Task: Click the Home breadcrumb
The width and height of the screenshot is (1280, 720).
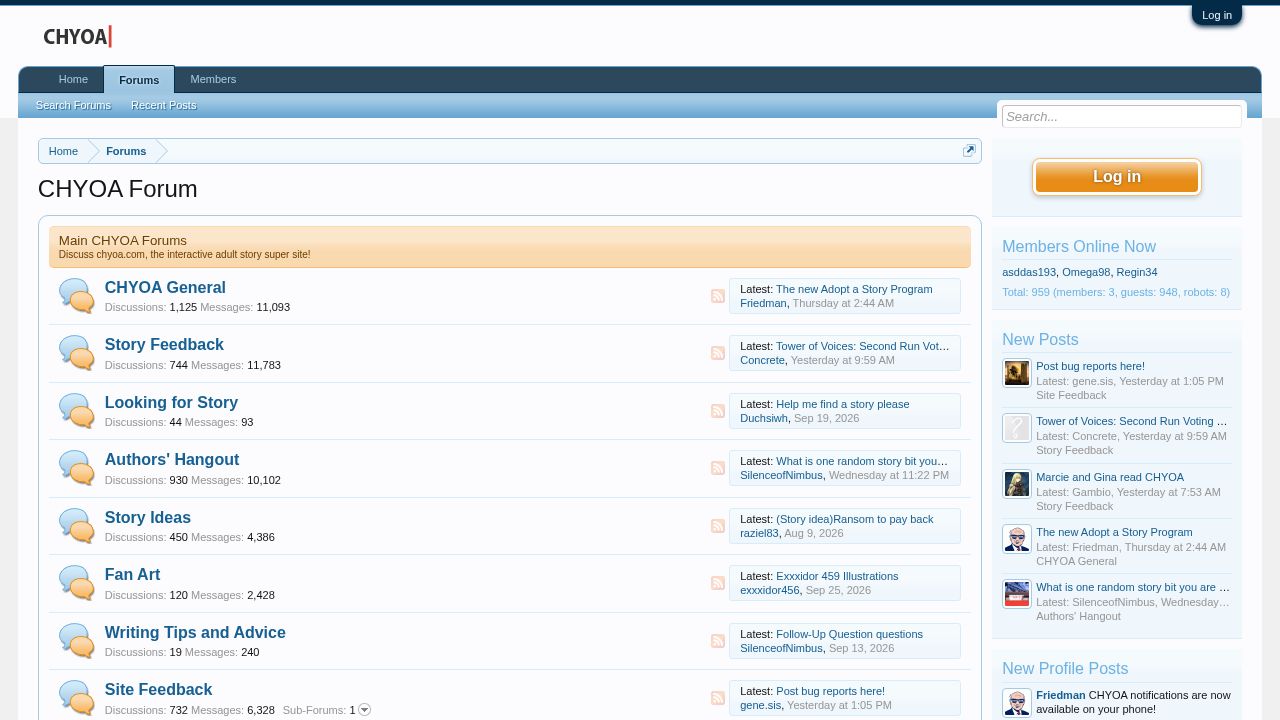Action: (63, 151)
